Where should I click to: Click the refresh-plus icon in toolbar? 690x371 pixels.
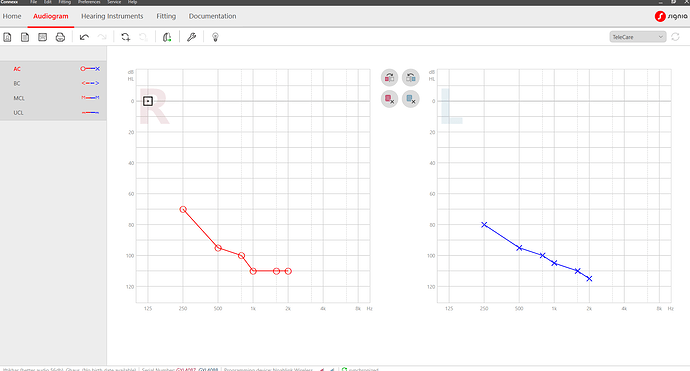tap(125, 37)
